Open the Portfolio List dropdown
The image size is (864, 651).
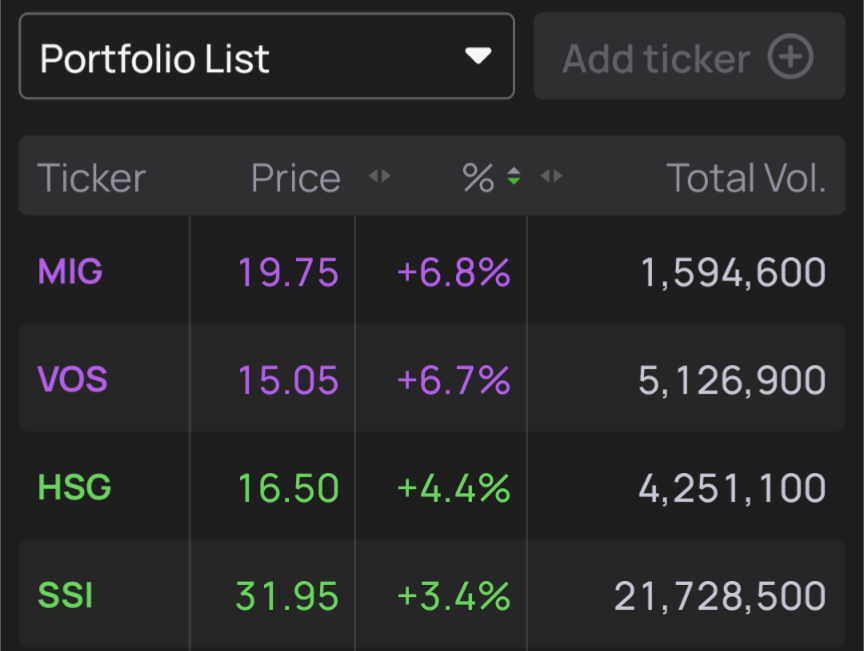[266, 56]
